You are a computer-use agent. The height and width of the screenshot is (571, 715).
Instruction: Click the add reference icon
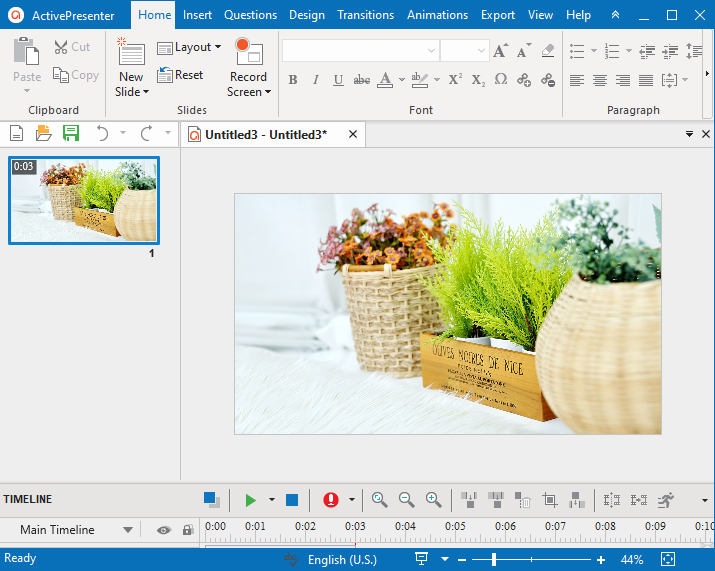524,80
